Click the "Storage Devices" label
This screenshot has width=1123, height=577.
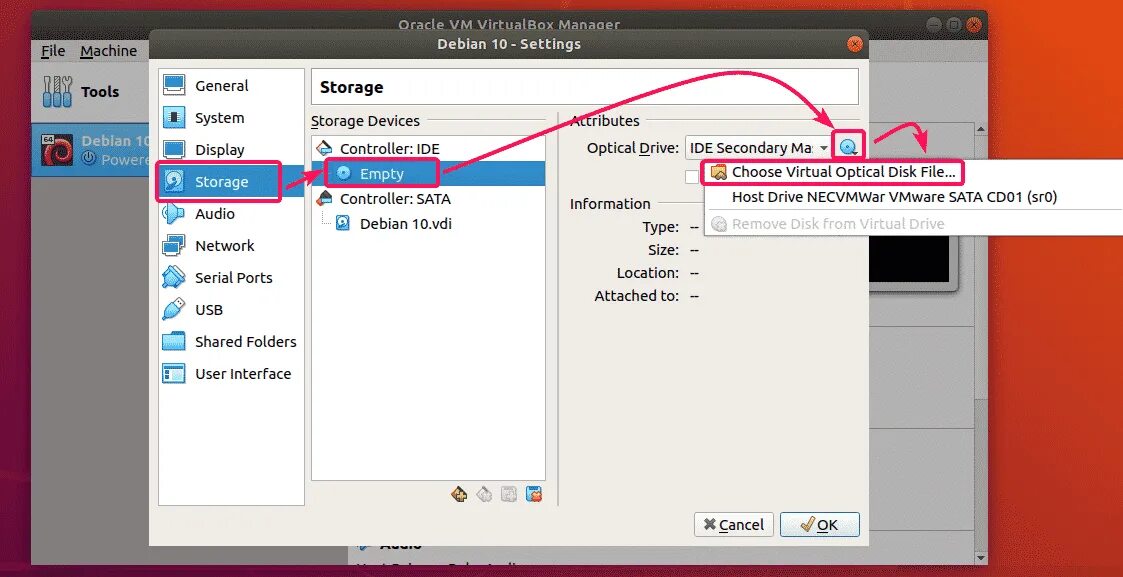[365, 121]
